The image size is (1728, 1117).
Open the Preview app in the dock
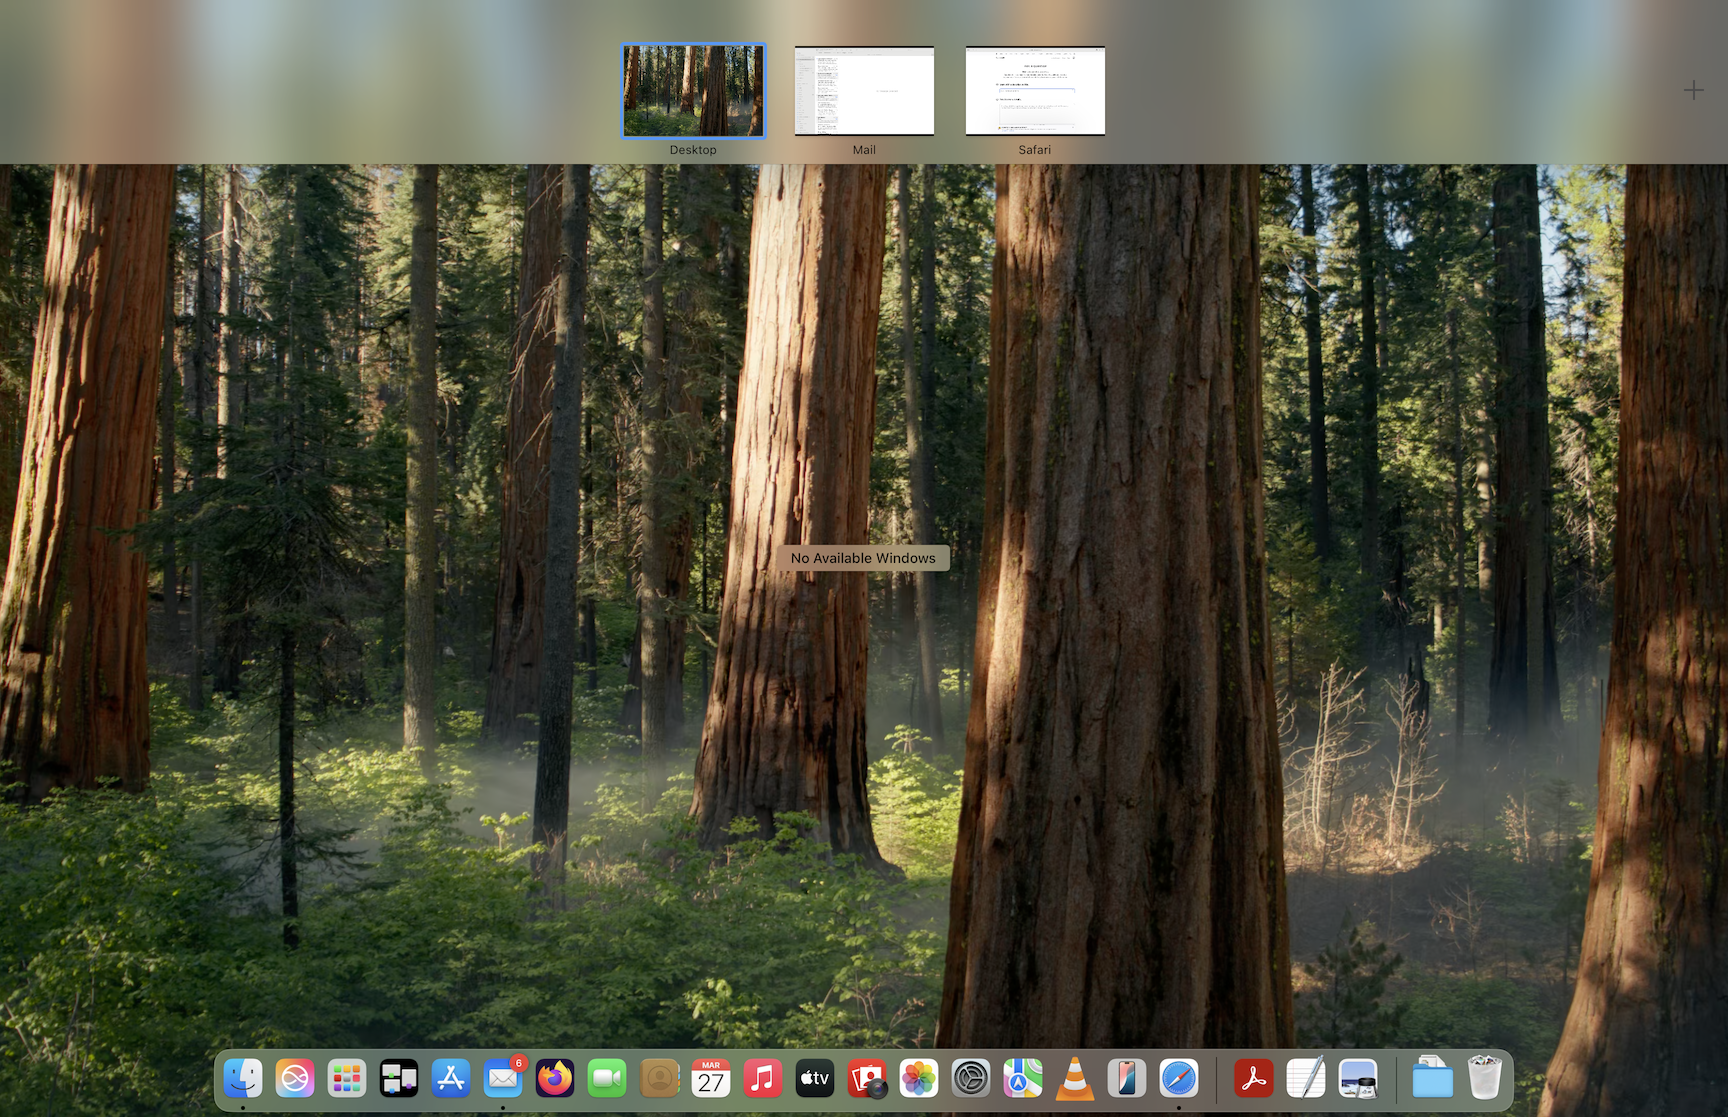pyautogui.click(x=1358, y=1079)
